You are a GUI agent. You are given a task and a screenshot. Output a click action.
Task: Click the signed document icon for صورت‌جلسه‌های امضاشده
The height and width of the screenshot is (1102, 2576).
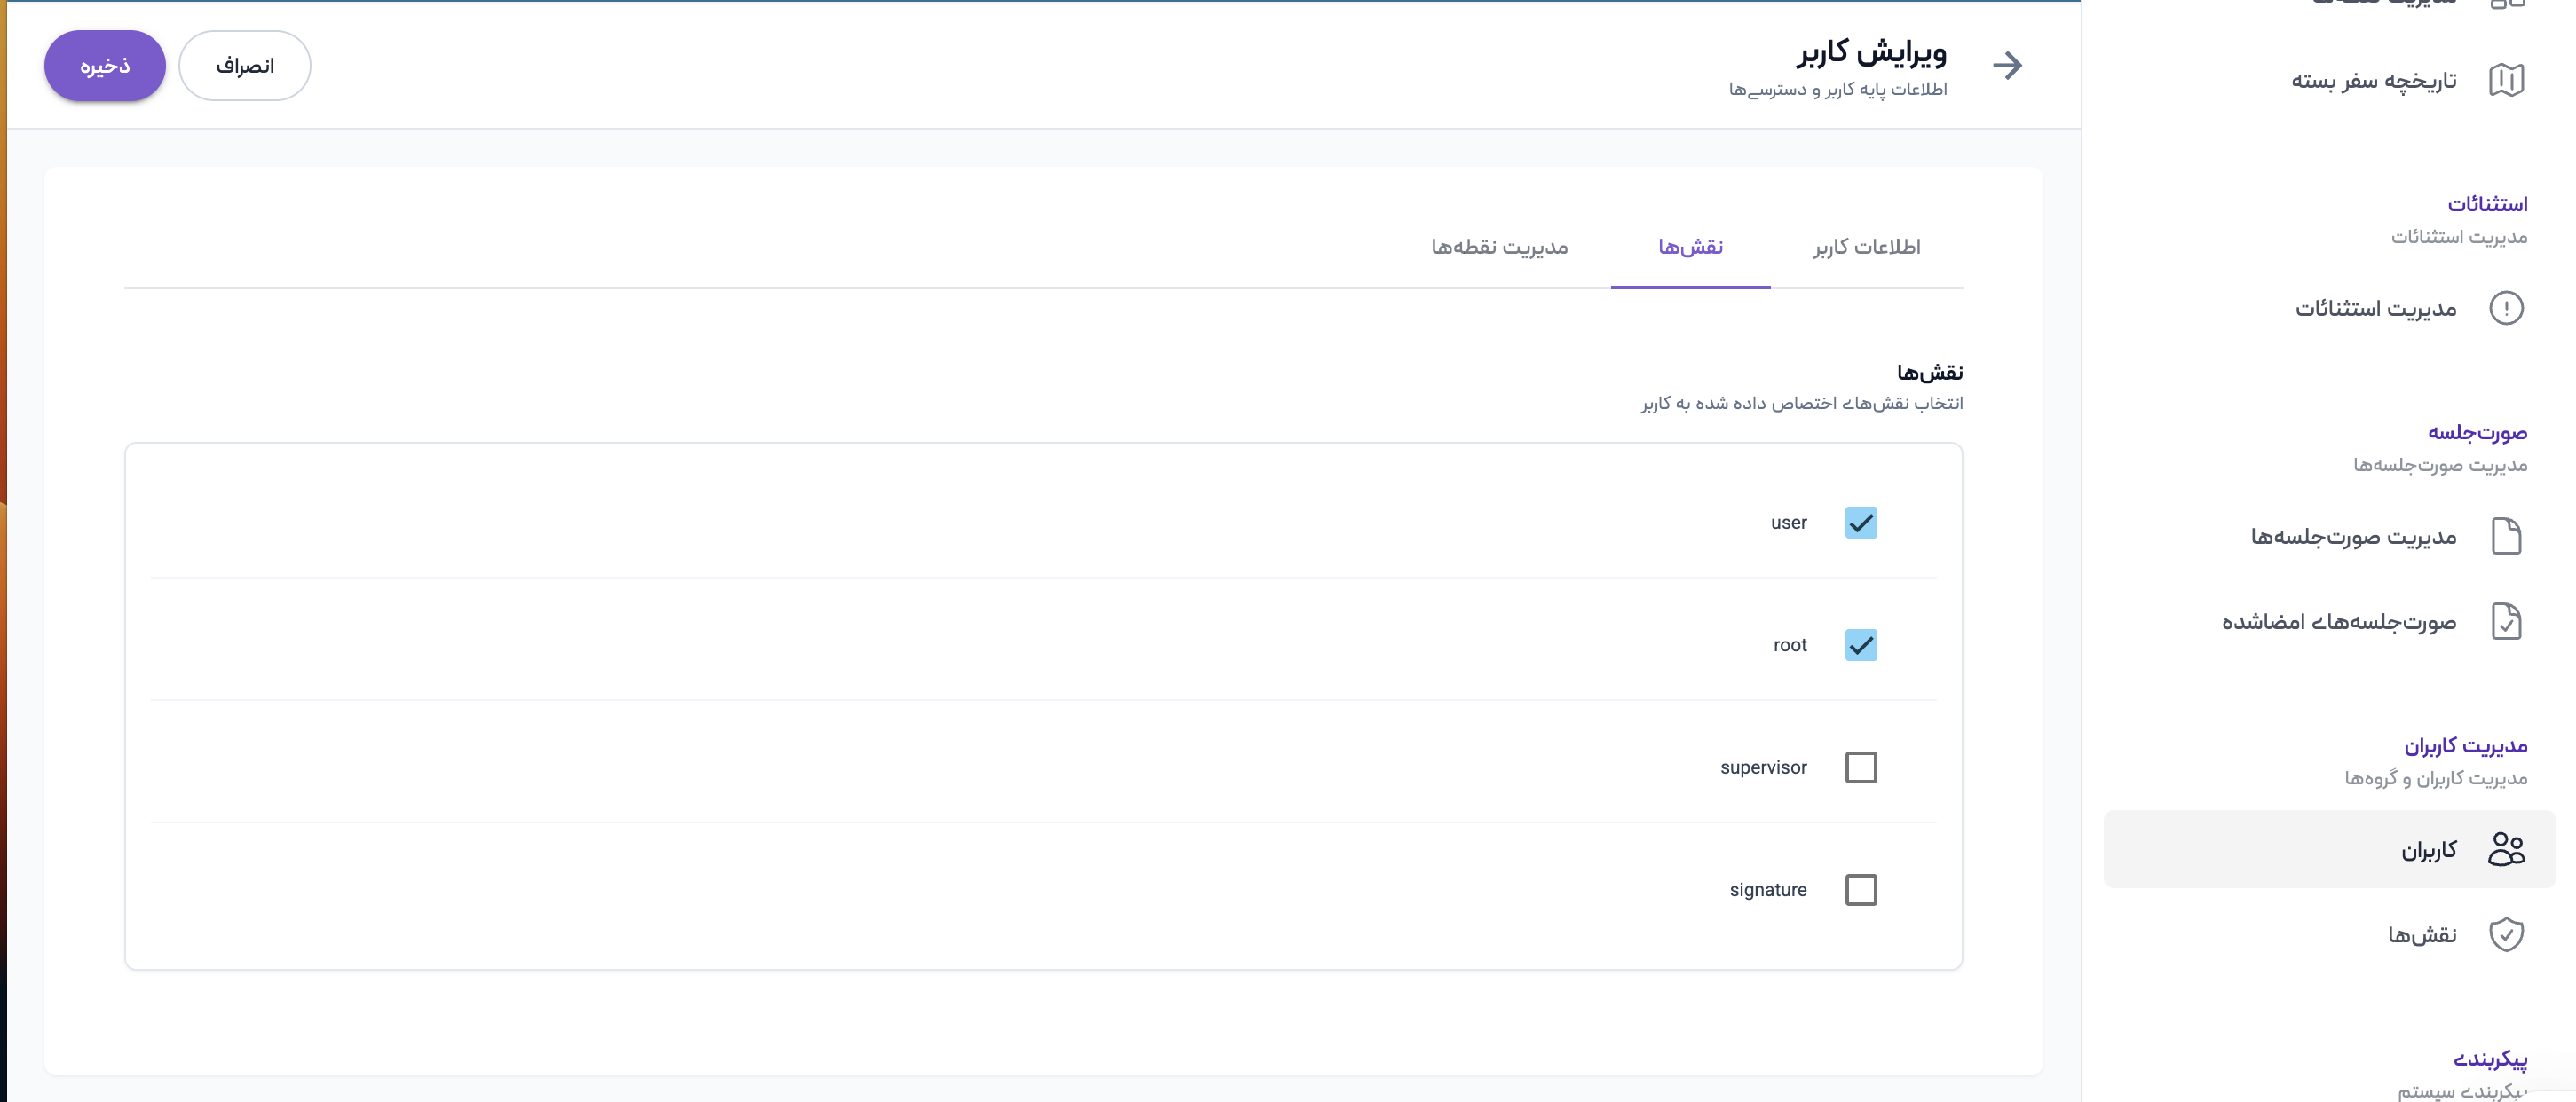click(x=2506, y=622)
